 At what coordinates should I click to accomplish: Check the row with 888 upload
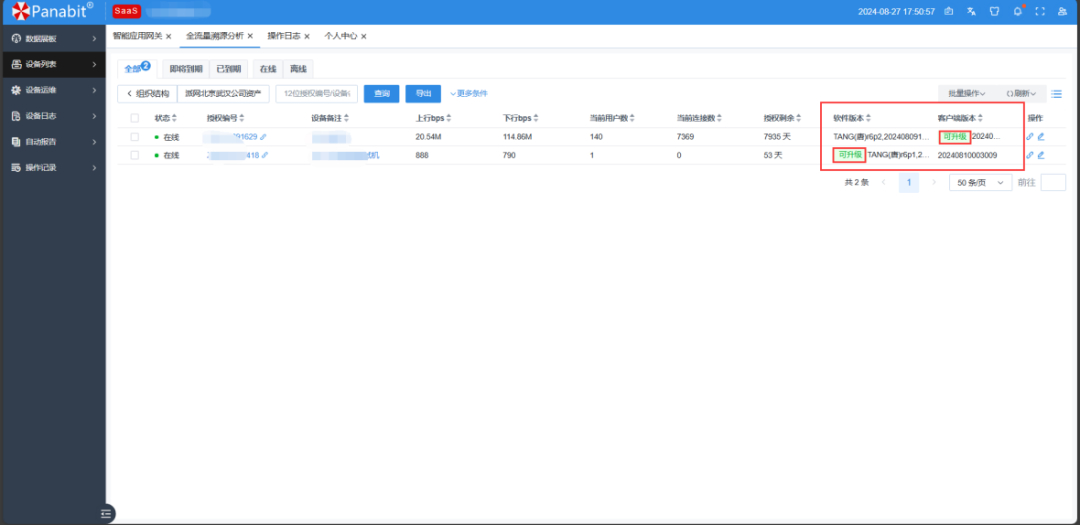(x=134, y=155)
